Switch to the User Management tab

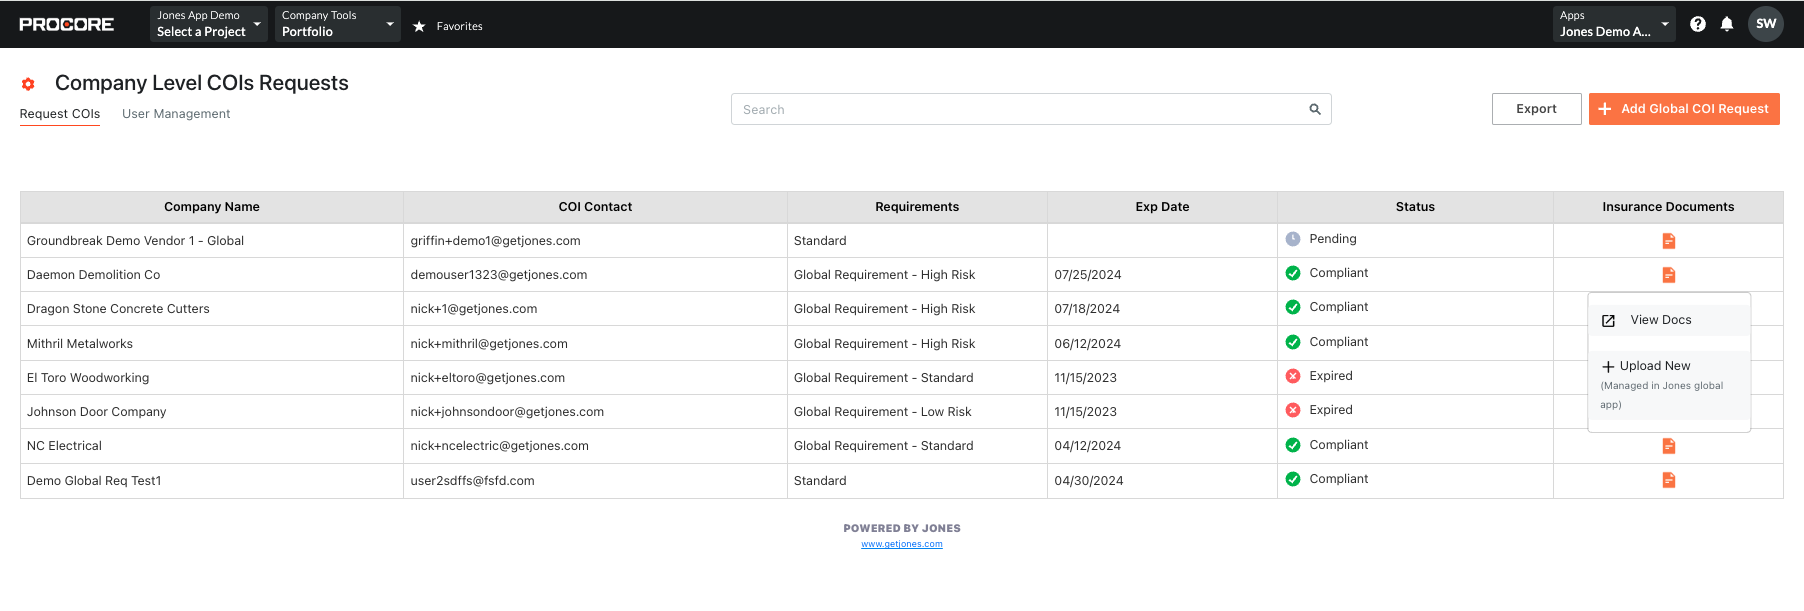176,114
